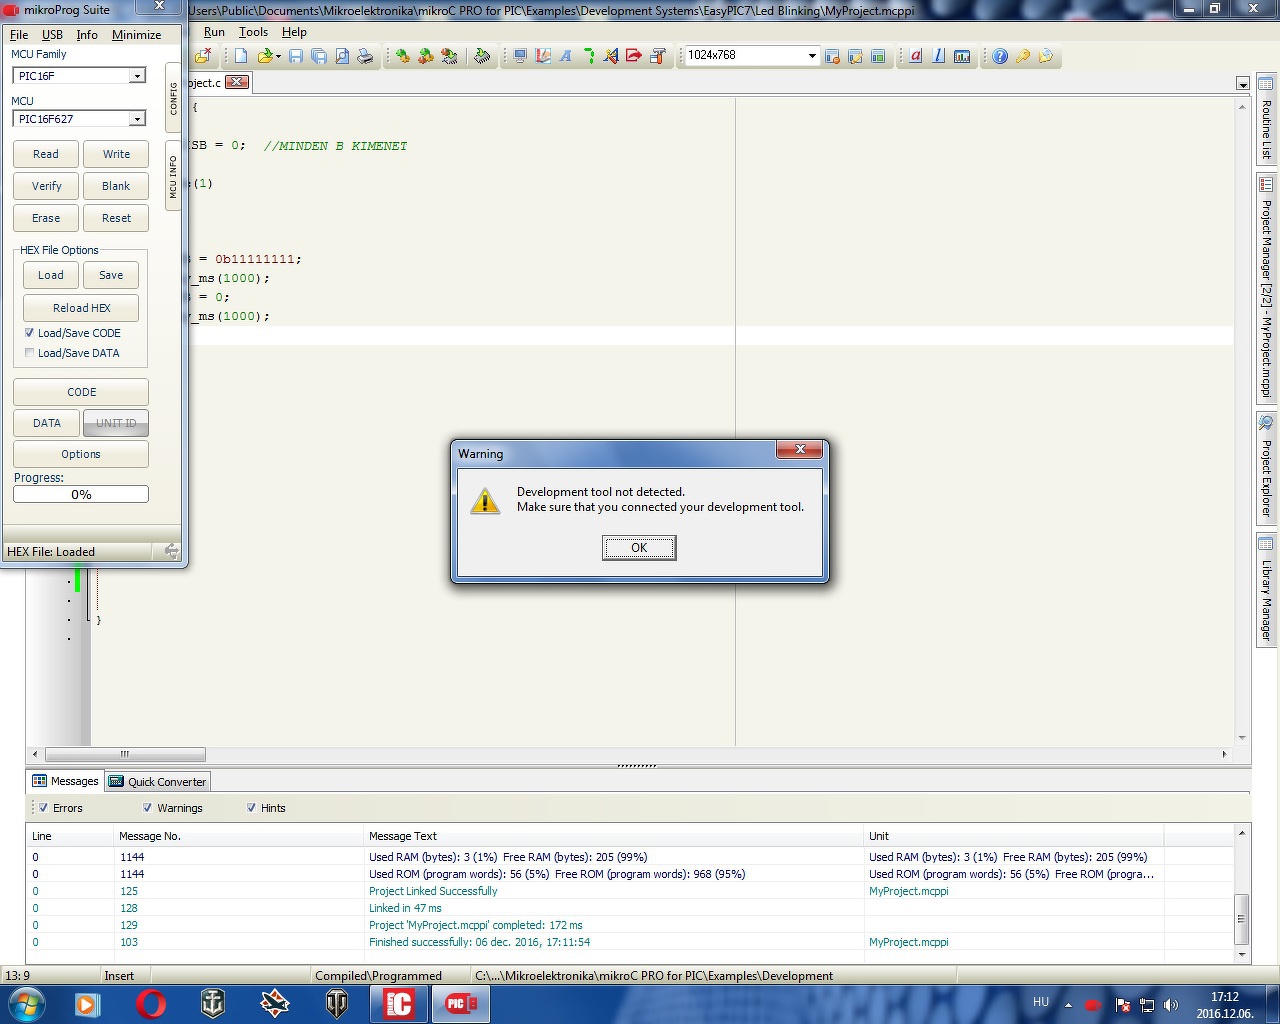1280x1024 pixels.
Task: Click the Build project toolbar icon
Action: point(402,56)
